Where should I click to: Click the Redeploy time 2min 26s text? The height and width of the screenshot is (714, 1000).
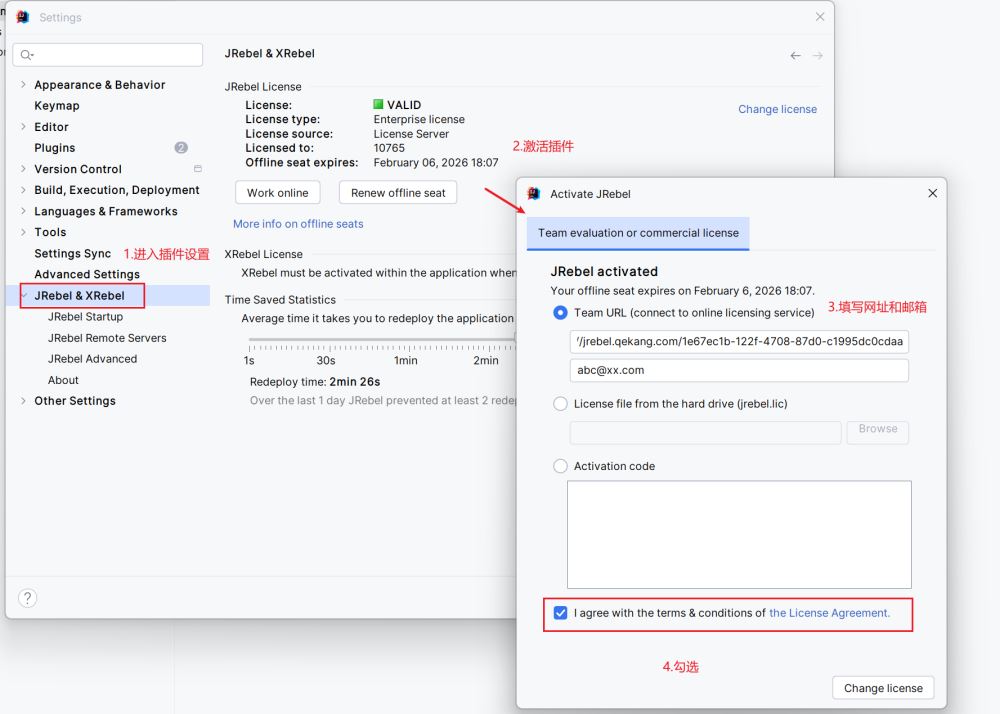coord(315,382)
